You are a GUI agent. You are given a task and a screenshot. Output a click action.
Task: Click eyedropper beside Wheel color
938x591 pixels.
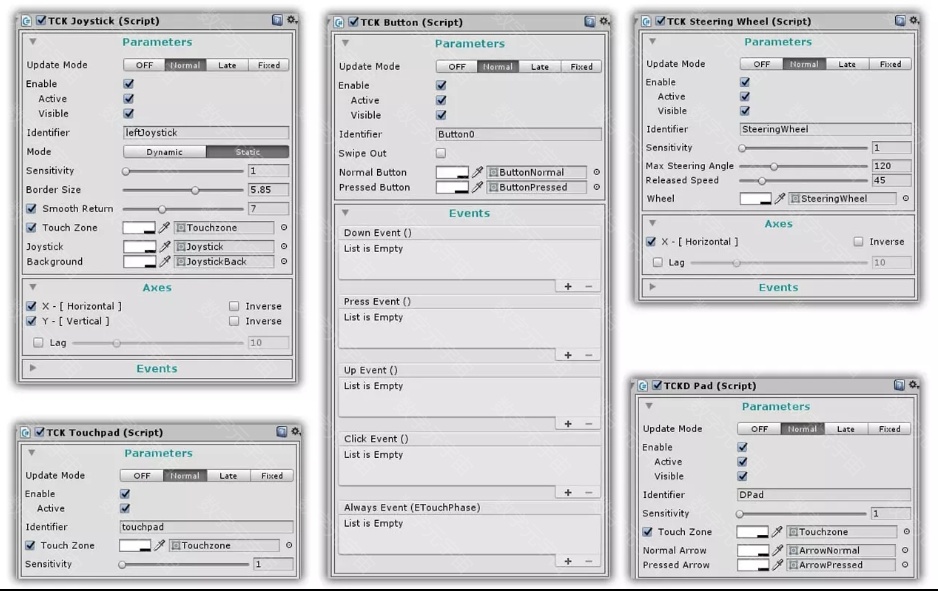(780, 198)
